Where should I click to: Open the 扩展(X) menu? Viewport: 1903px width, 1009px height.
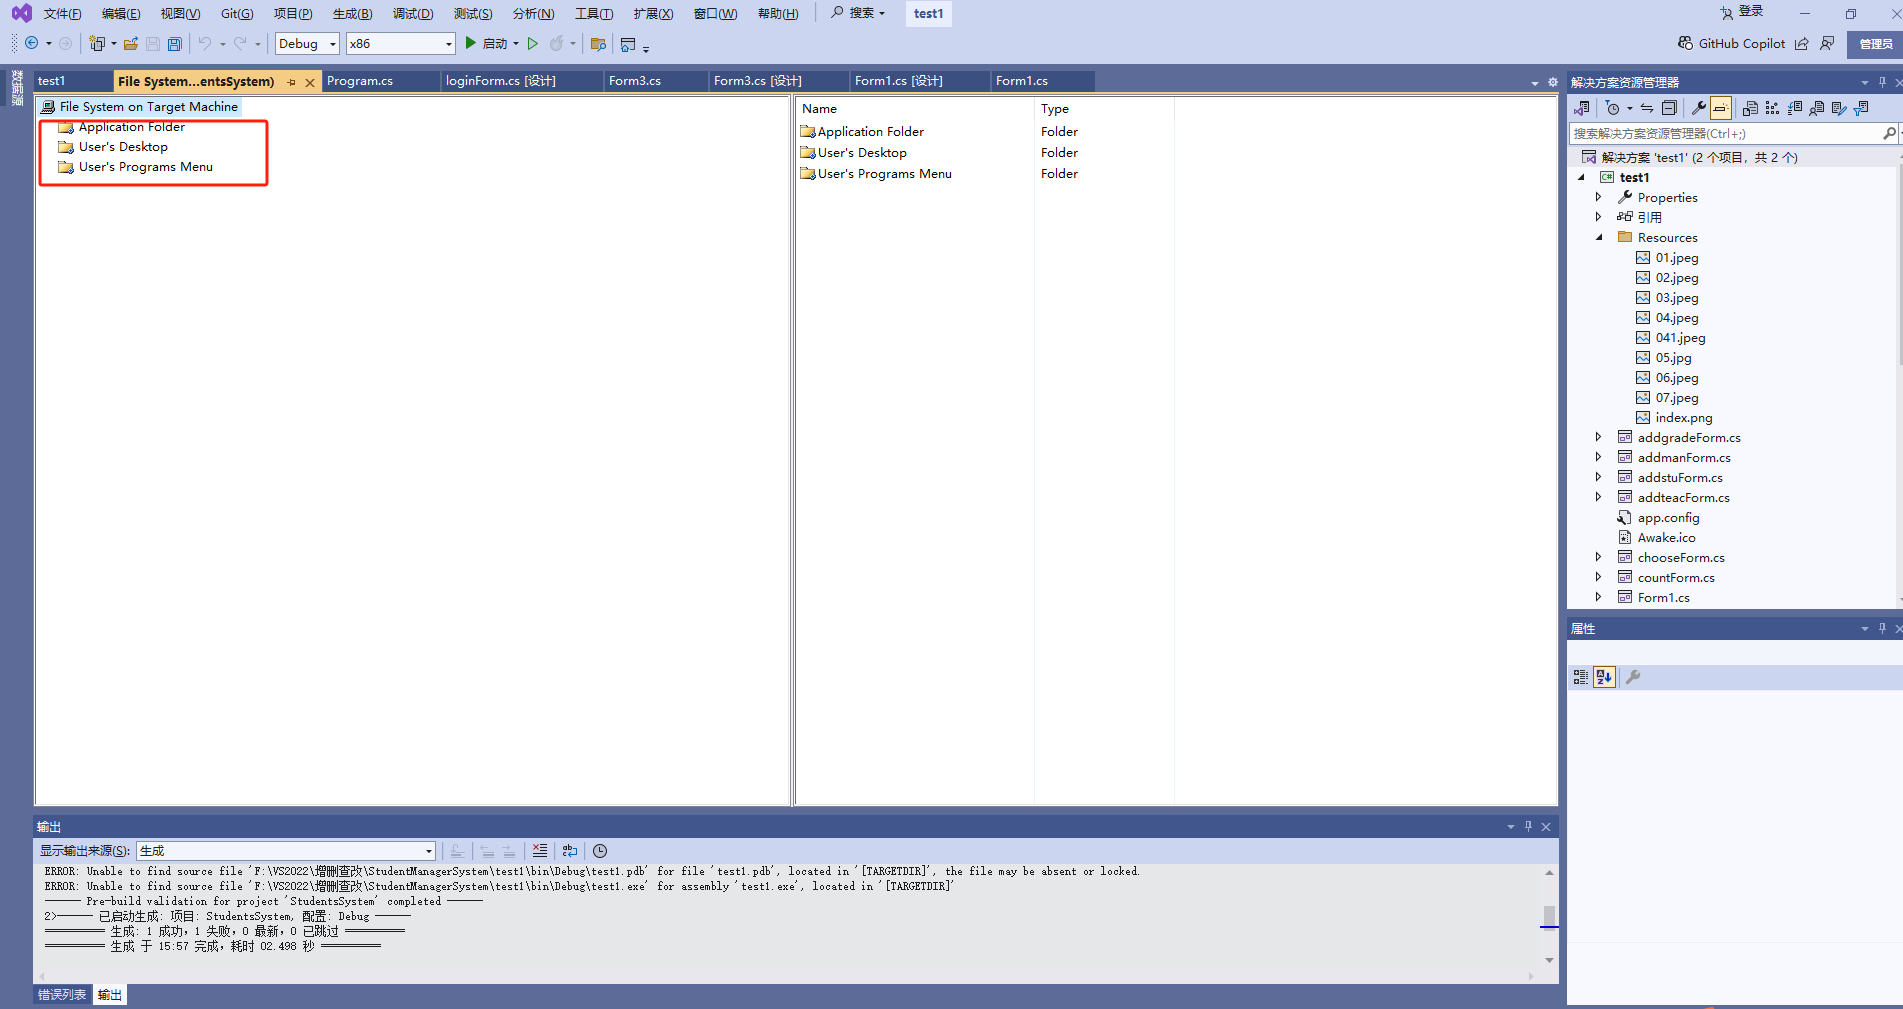click(653, 13)
